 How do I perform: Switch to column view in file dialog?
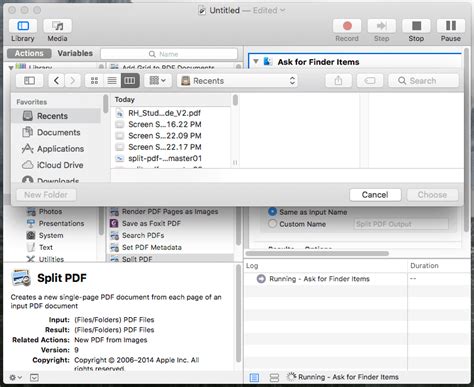coord(130,81)
